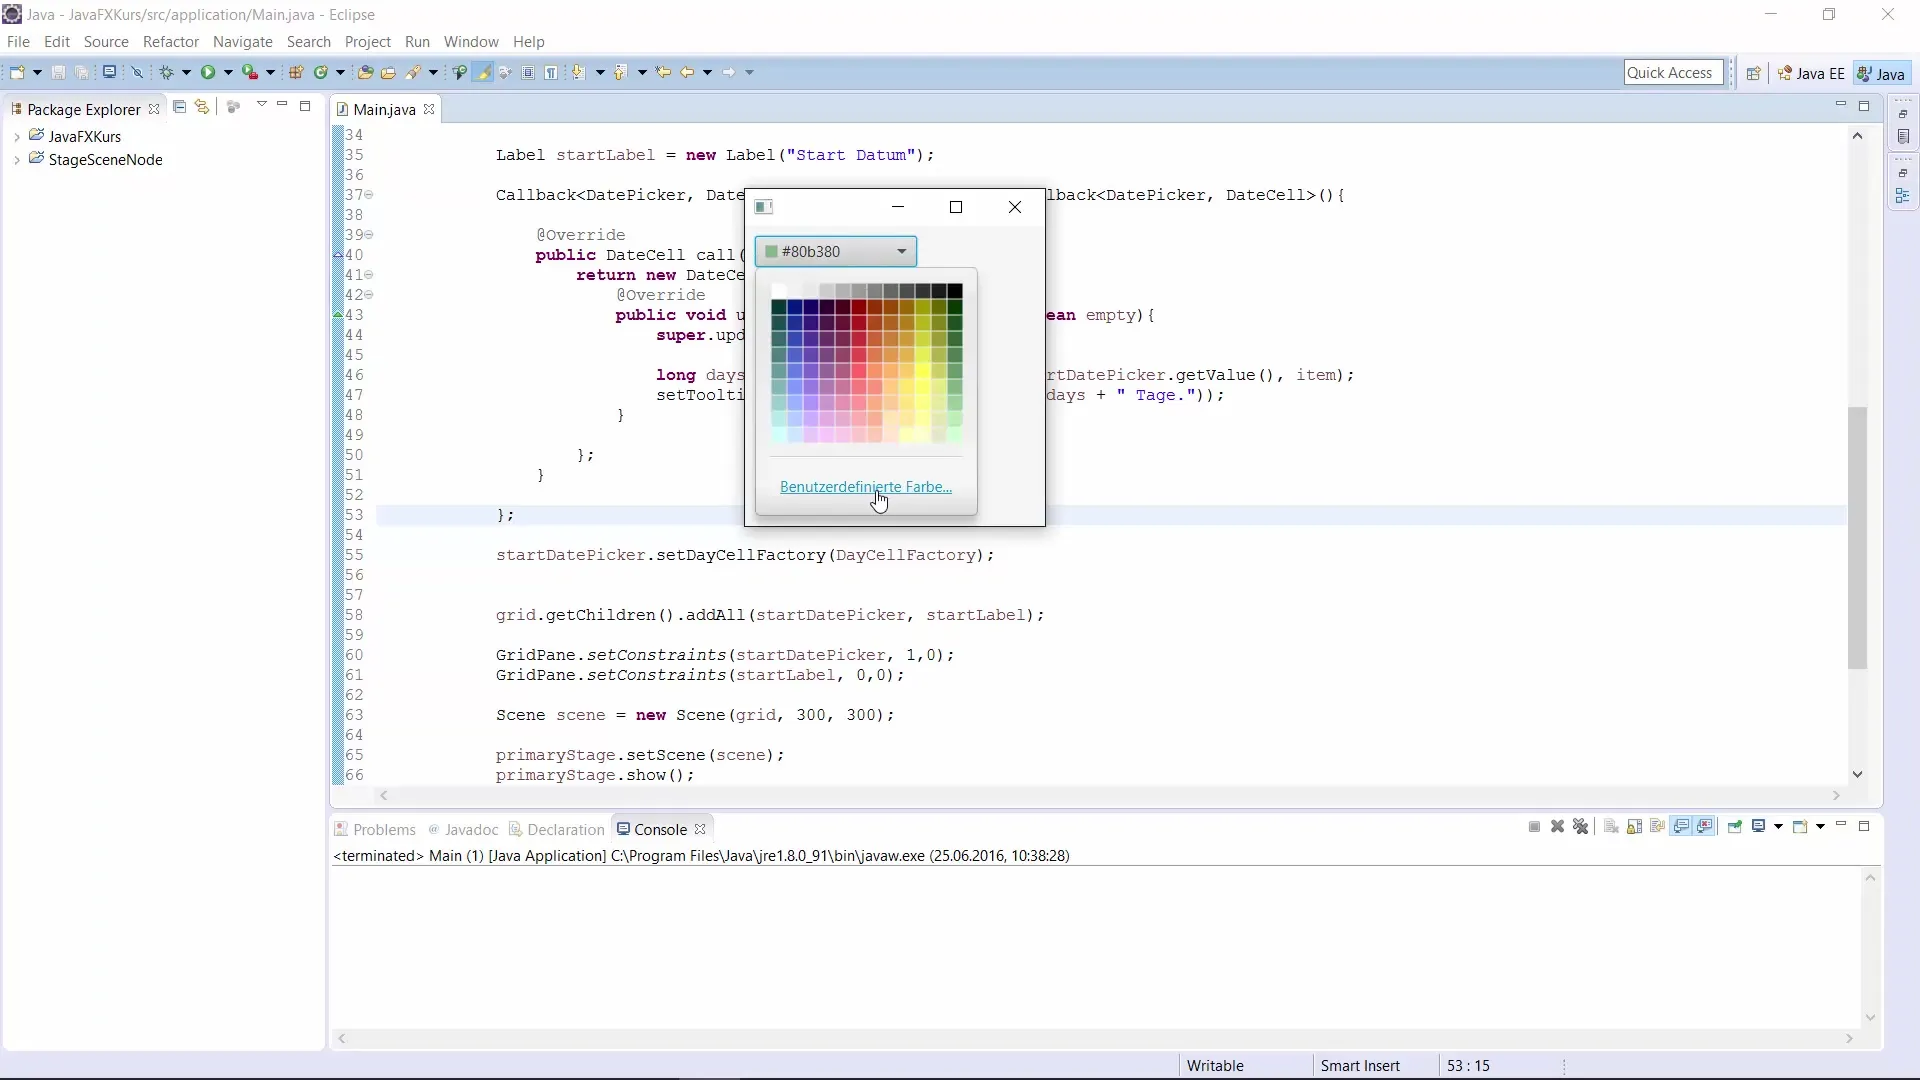The width and height of the screenshot is (1920, 1080).
Task: Click the Next Annotation icon
Action: coord(578,72)
